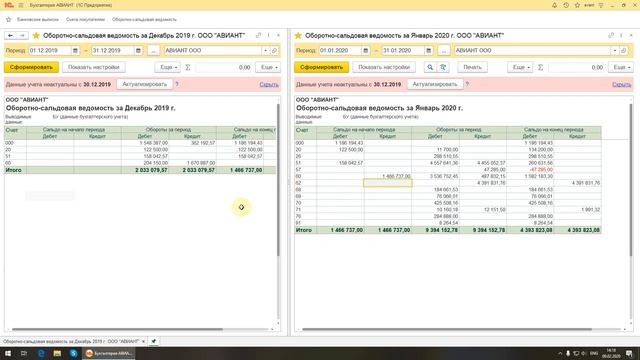Open organization card icon in January report
The height and width of the screenshot is (360, 640).
(x=623, y=51)
